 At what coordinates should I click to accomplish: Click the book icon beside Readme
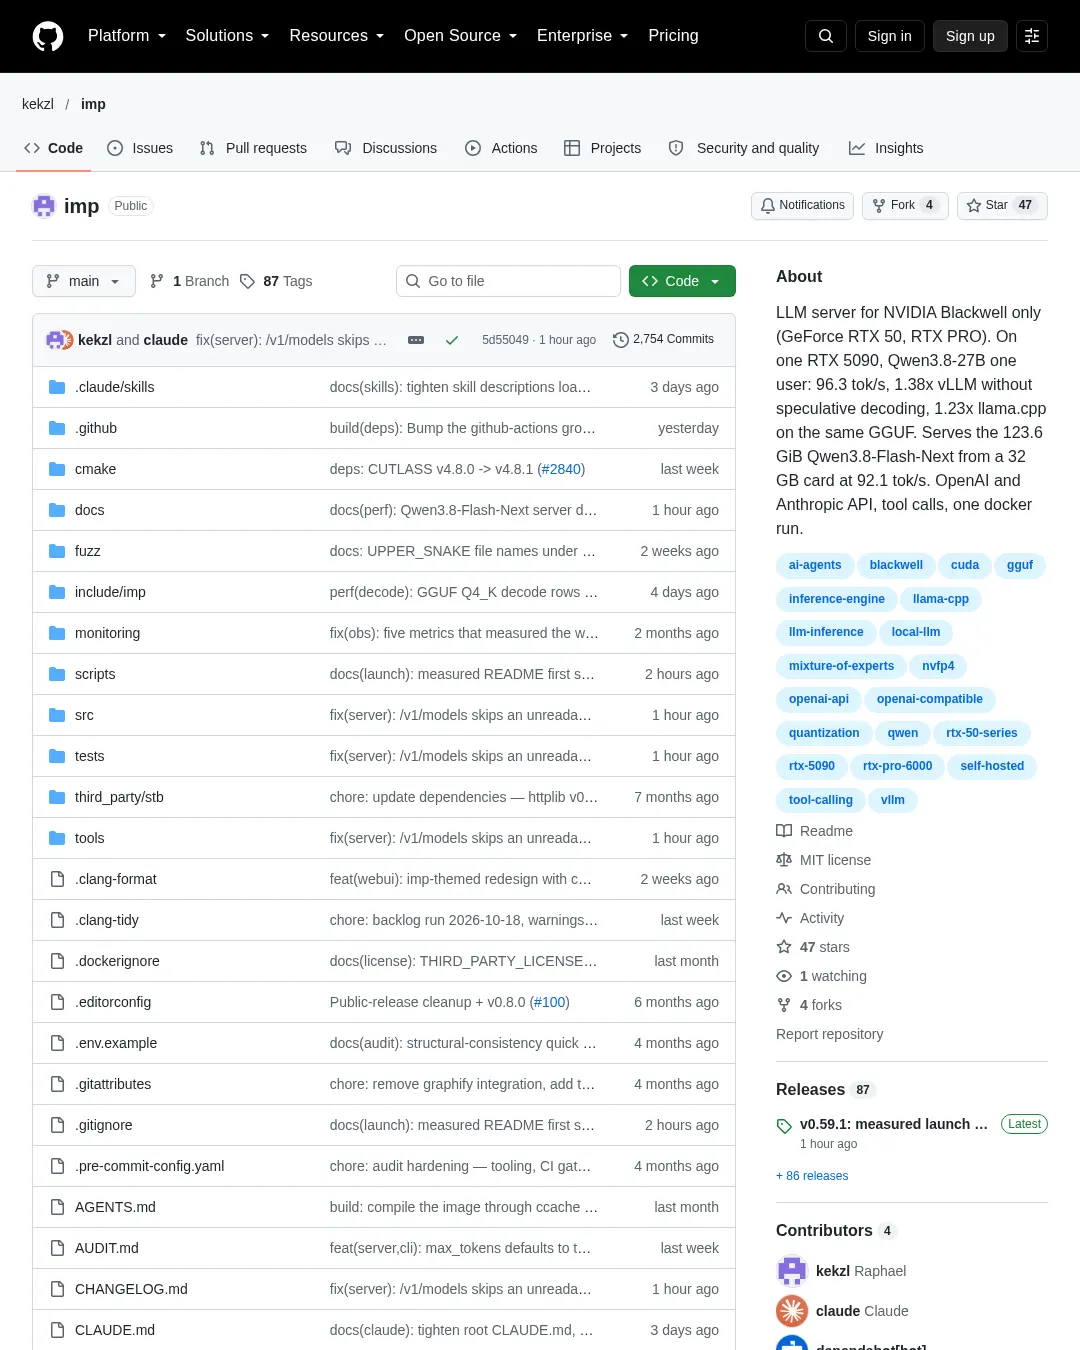coord(784,831)
